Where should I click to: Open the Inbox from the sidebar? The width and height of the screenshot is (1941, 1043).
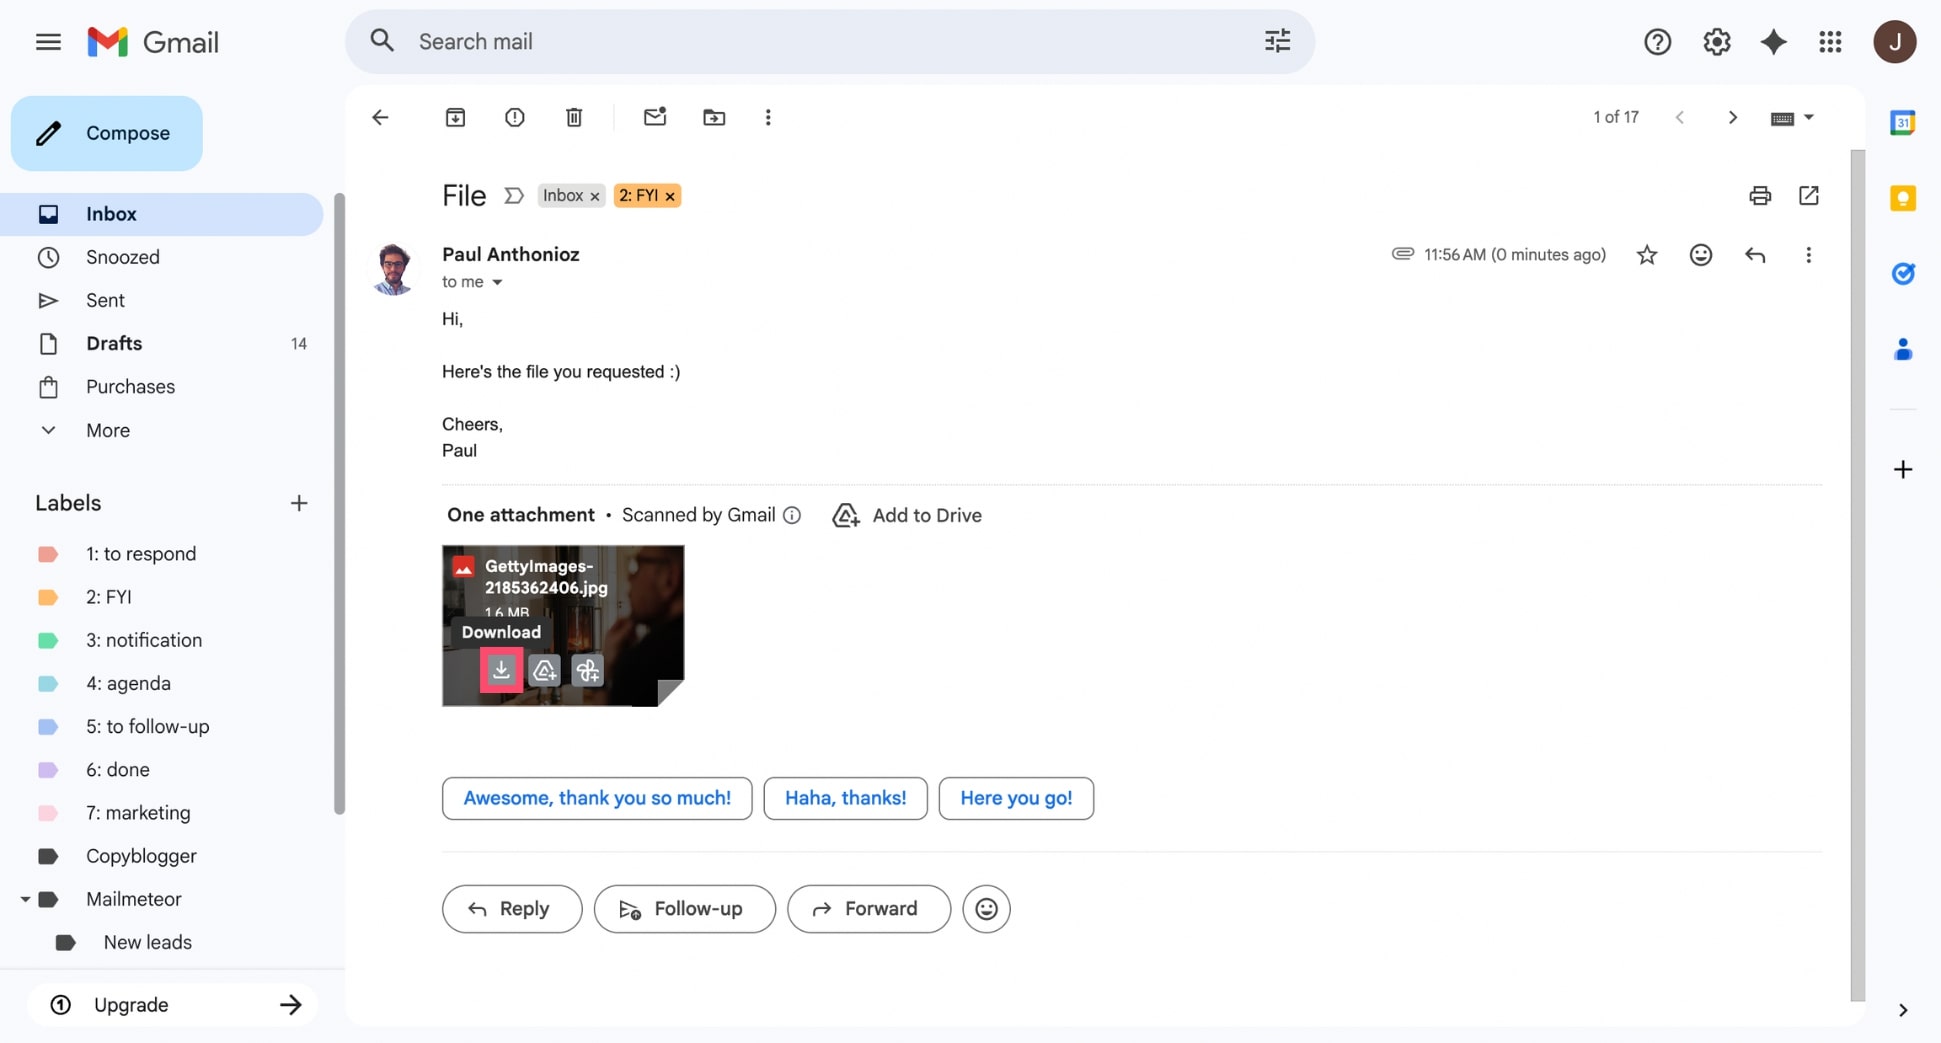pos(110,213)
